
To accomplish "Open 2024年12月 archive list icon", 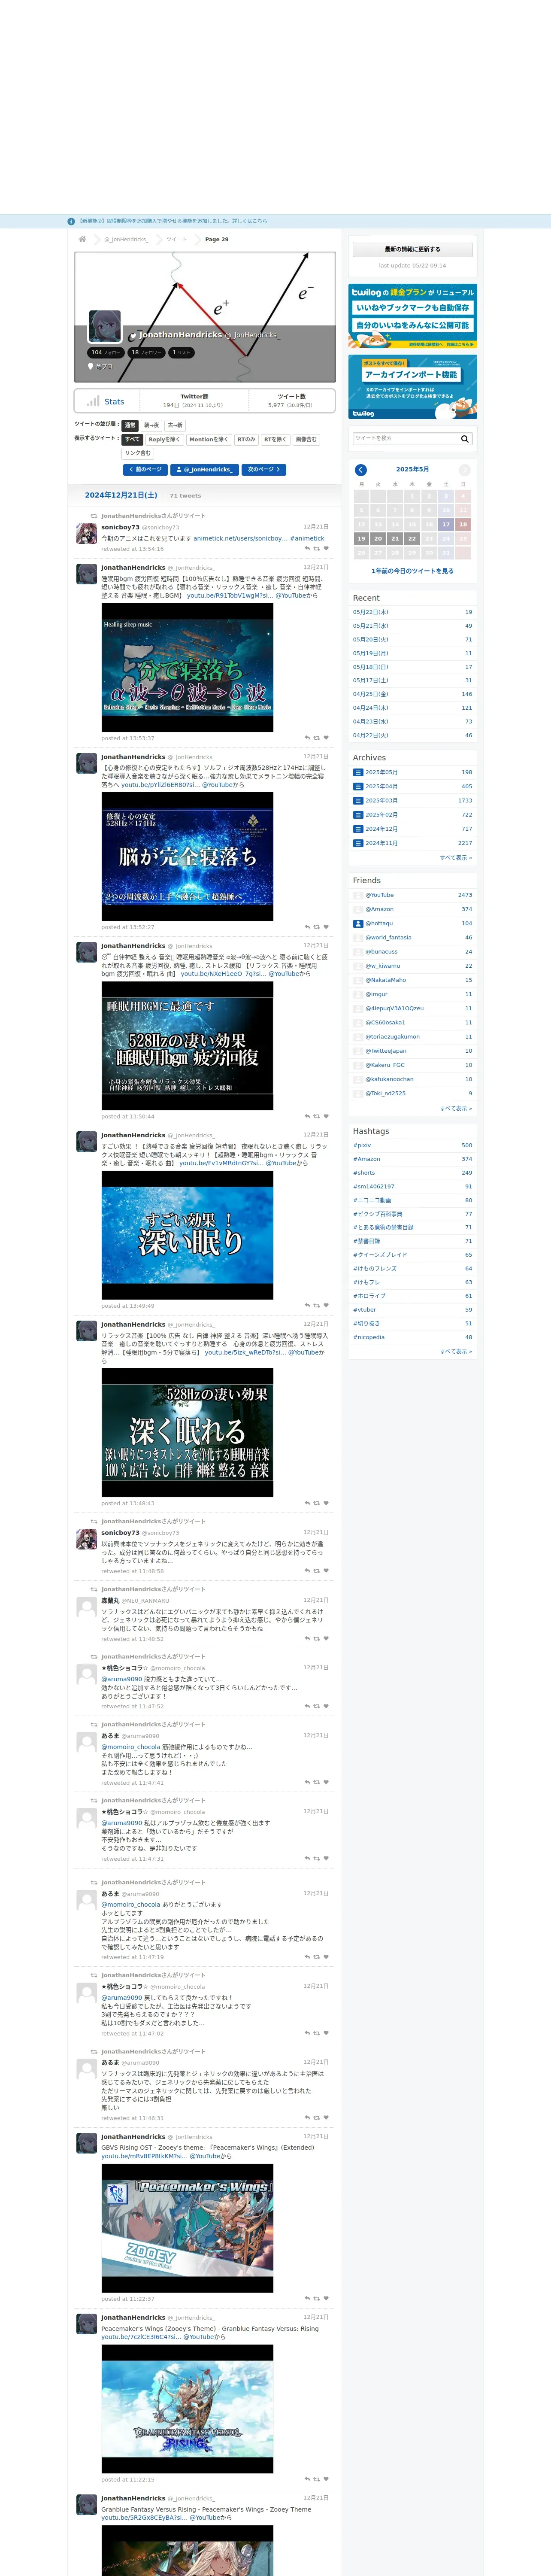I will (358, 828).
